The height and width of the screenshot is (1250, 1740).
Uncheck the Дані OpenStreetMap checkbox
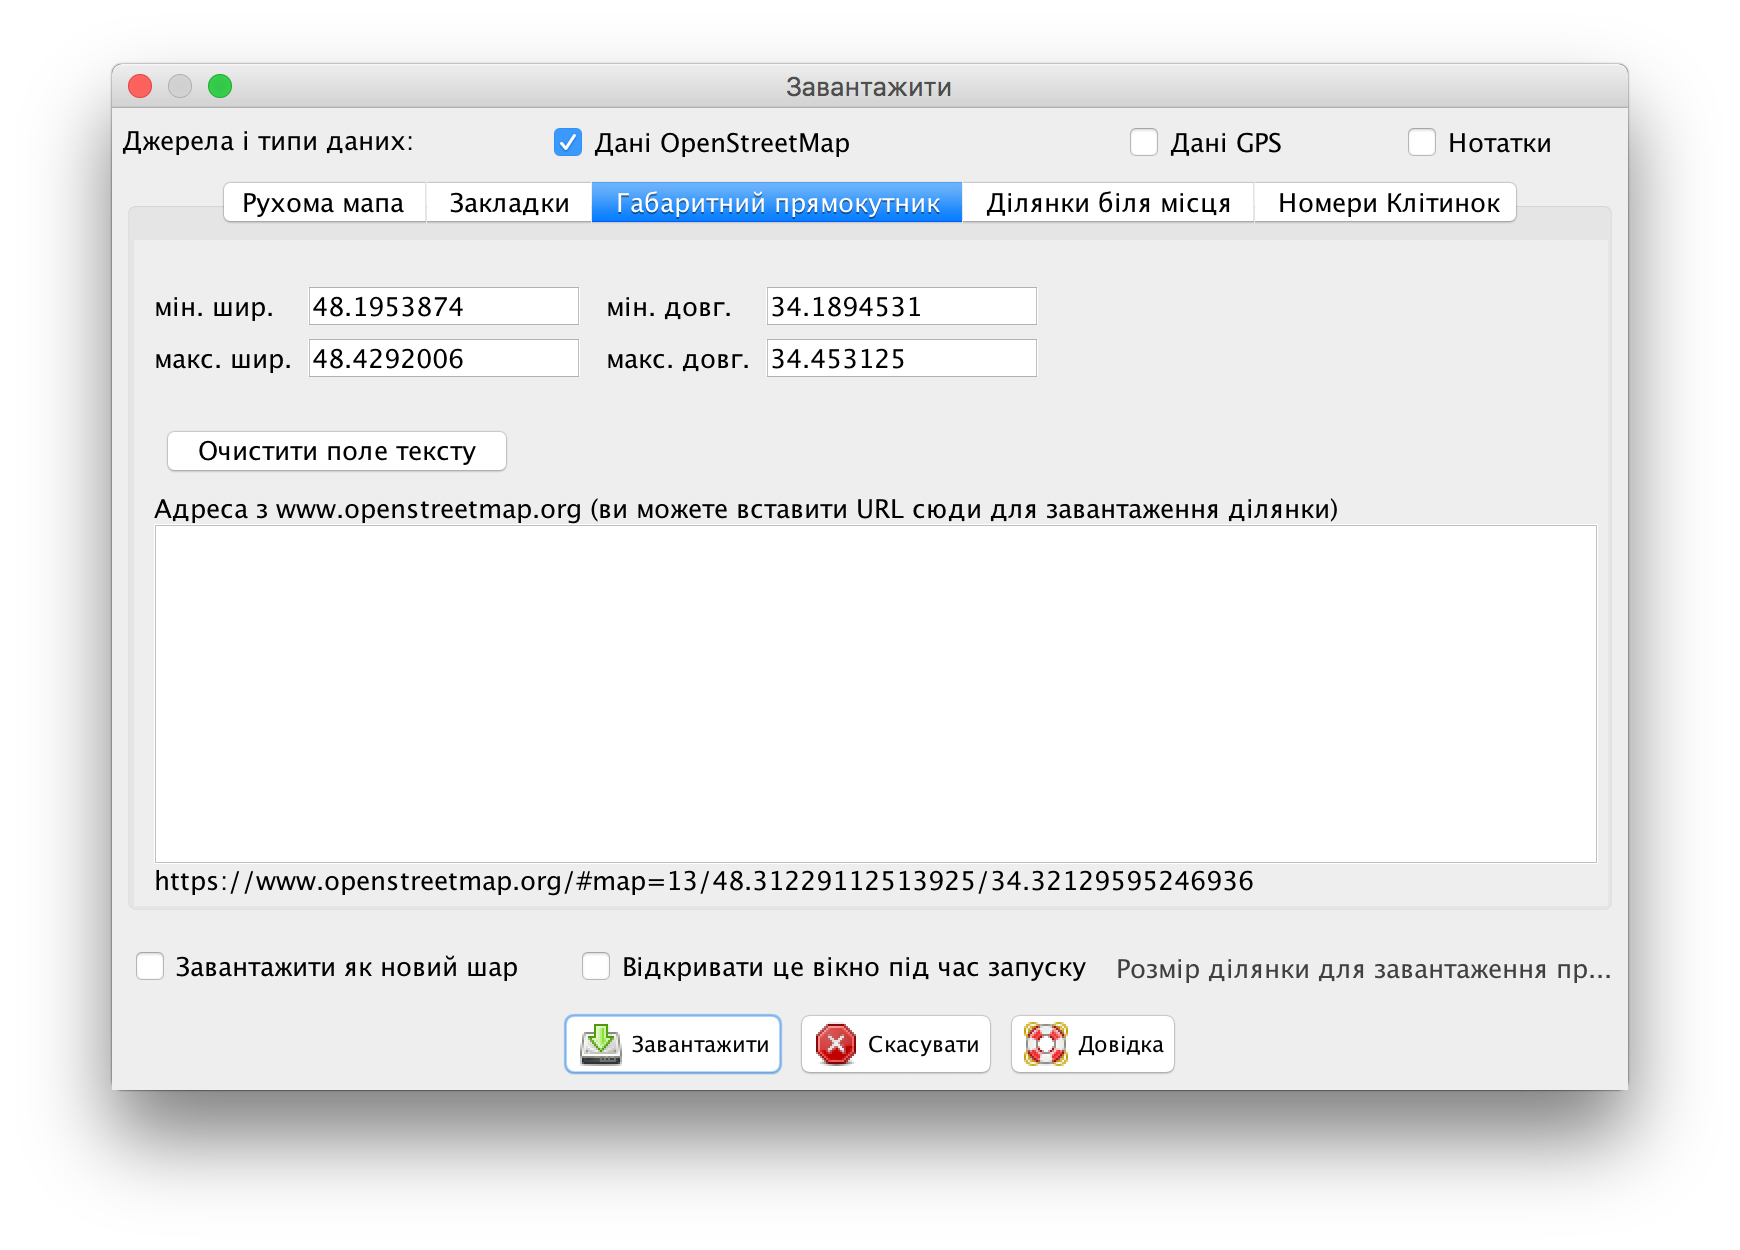(568, 143)
